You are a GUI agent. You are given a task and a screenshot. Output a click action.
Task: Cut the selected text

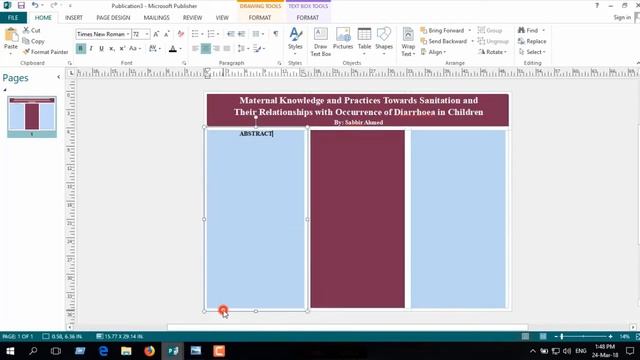pos(31,30)
